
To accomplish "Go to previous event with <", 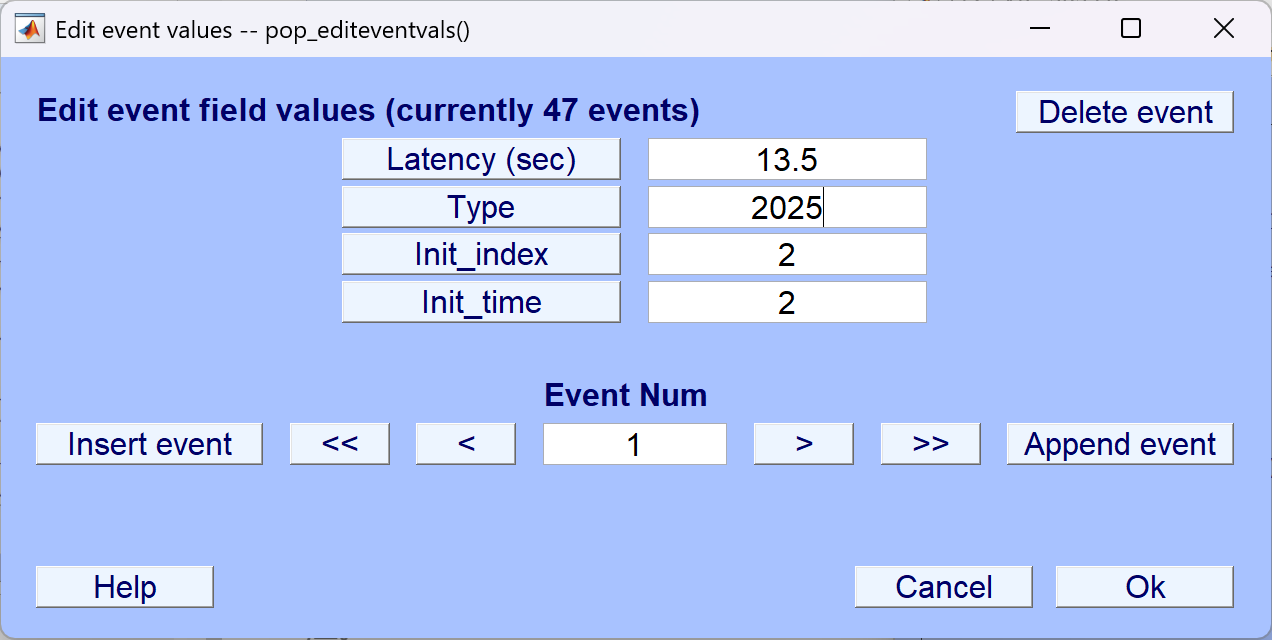I will pos(466,444).
